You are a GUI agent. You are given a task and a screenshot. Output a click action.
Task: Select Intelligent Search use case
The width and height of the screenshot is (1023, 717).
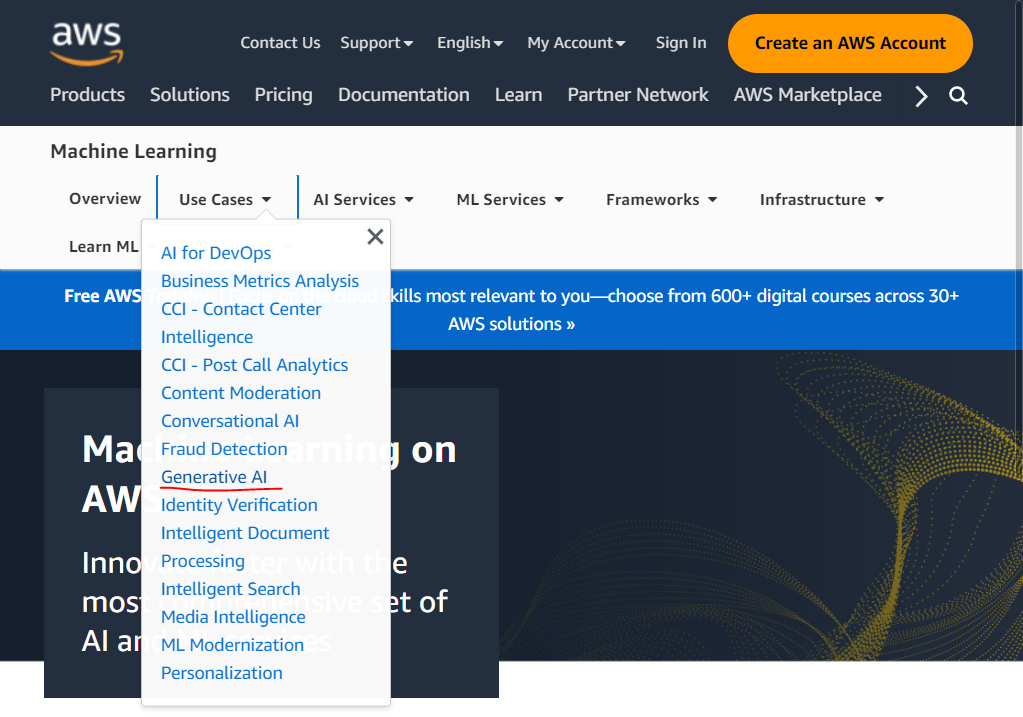click(230, 589)
